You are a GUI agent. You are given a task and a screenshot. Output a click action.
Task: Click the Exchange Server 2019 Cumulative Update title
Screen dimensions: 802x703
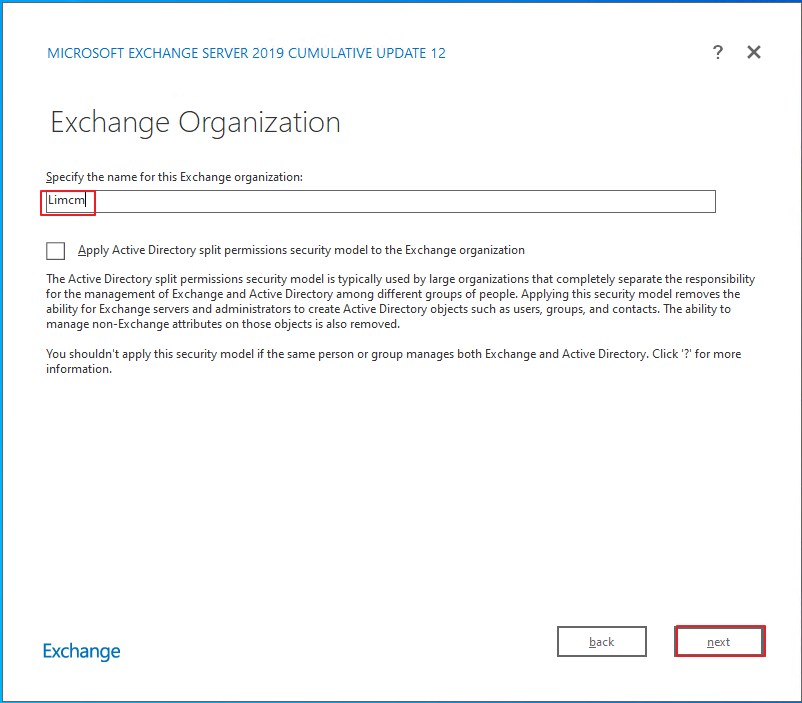247,53
